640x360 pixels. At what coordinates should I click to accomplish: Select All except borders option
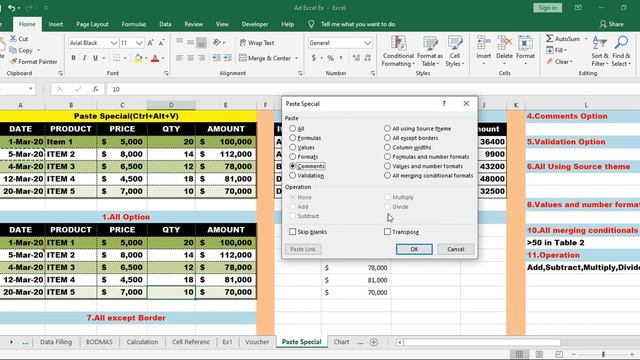387,138
